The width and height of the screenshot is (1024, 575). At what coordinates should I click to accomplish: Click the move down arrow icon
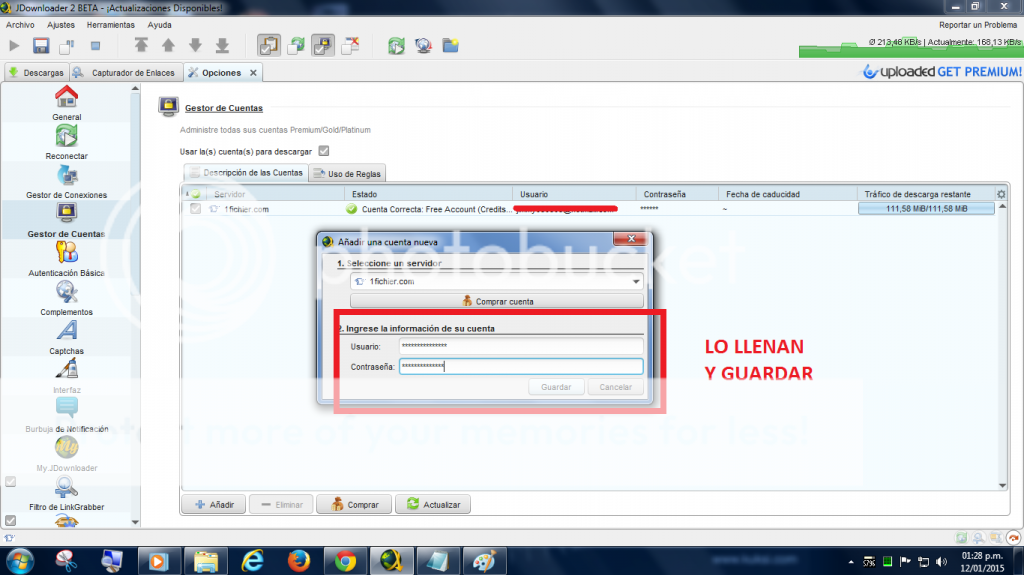click(195, 45)
